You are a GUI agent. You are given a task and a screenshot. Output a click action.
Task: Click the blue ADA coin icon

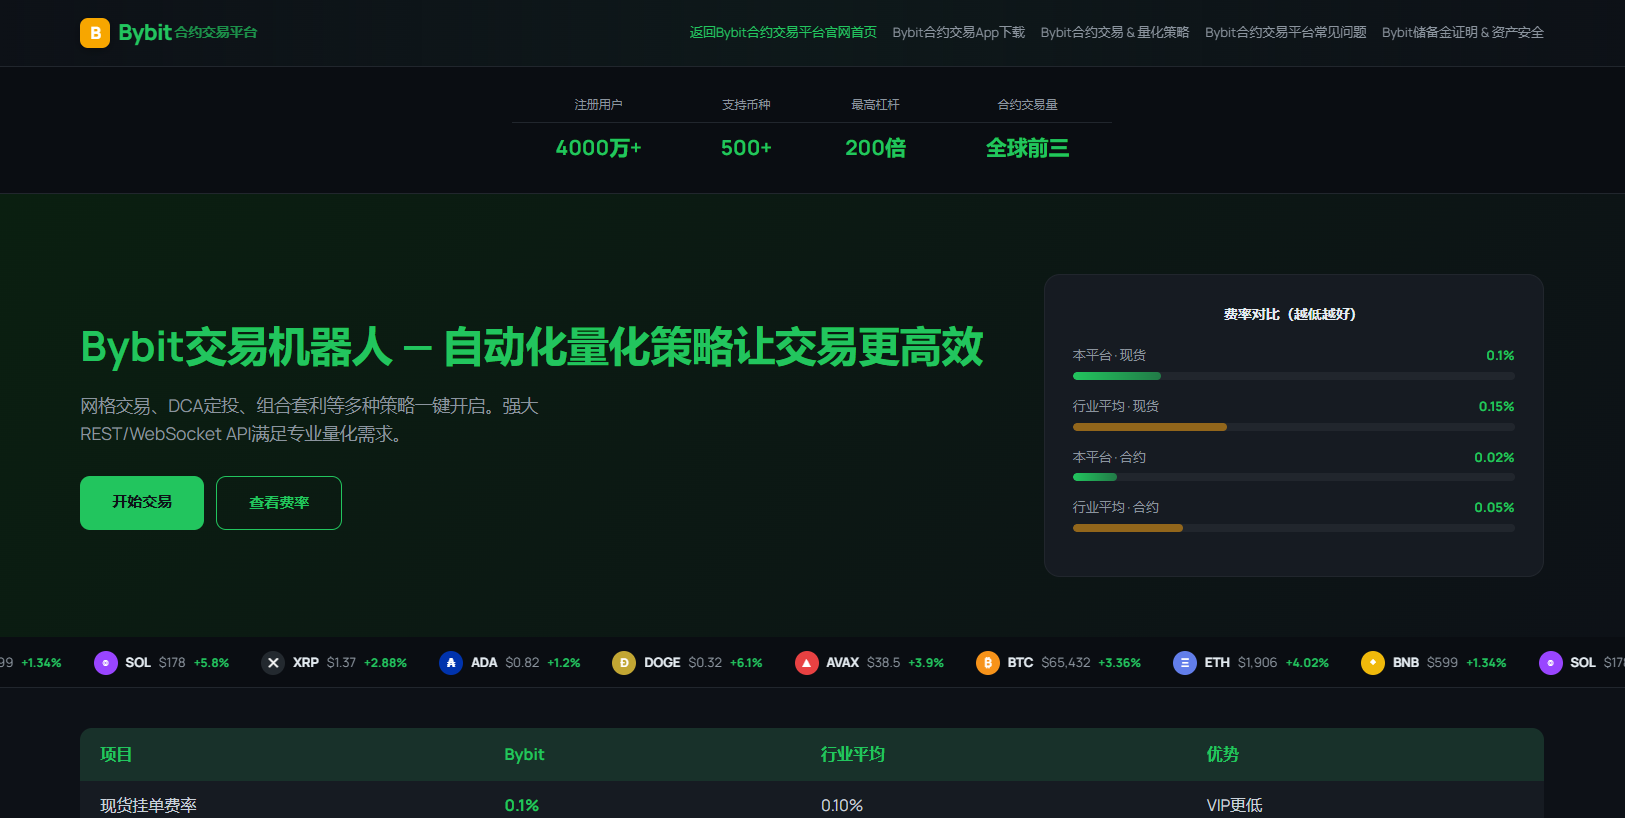point(451,663)
